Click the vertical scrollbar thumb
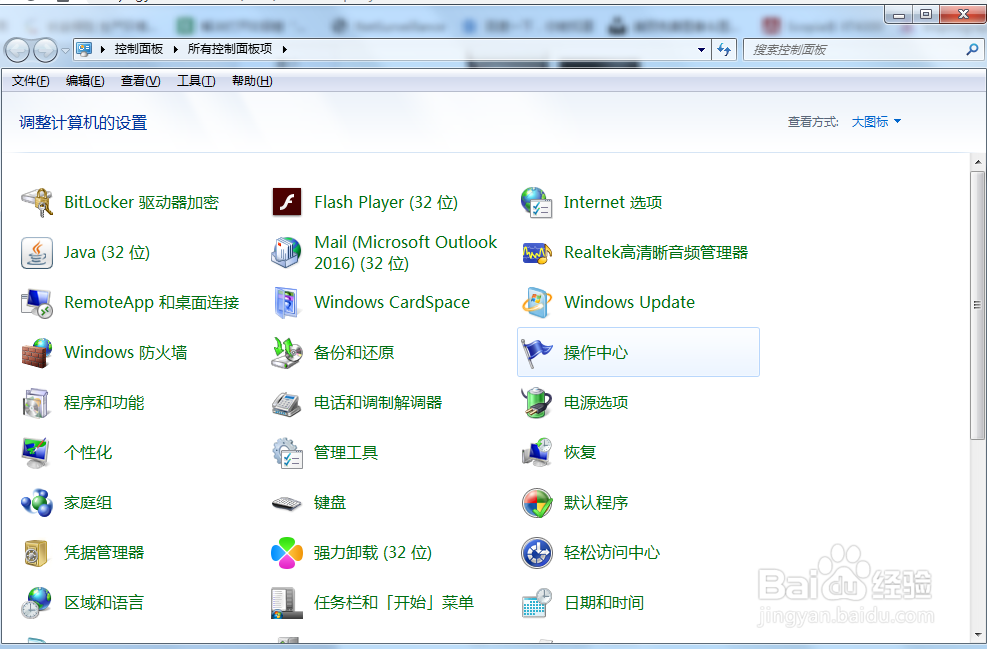The width and height of the screenshot is (987, 649). (x=978, y=305)
